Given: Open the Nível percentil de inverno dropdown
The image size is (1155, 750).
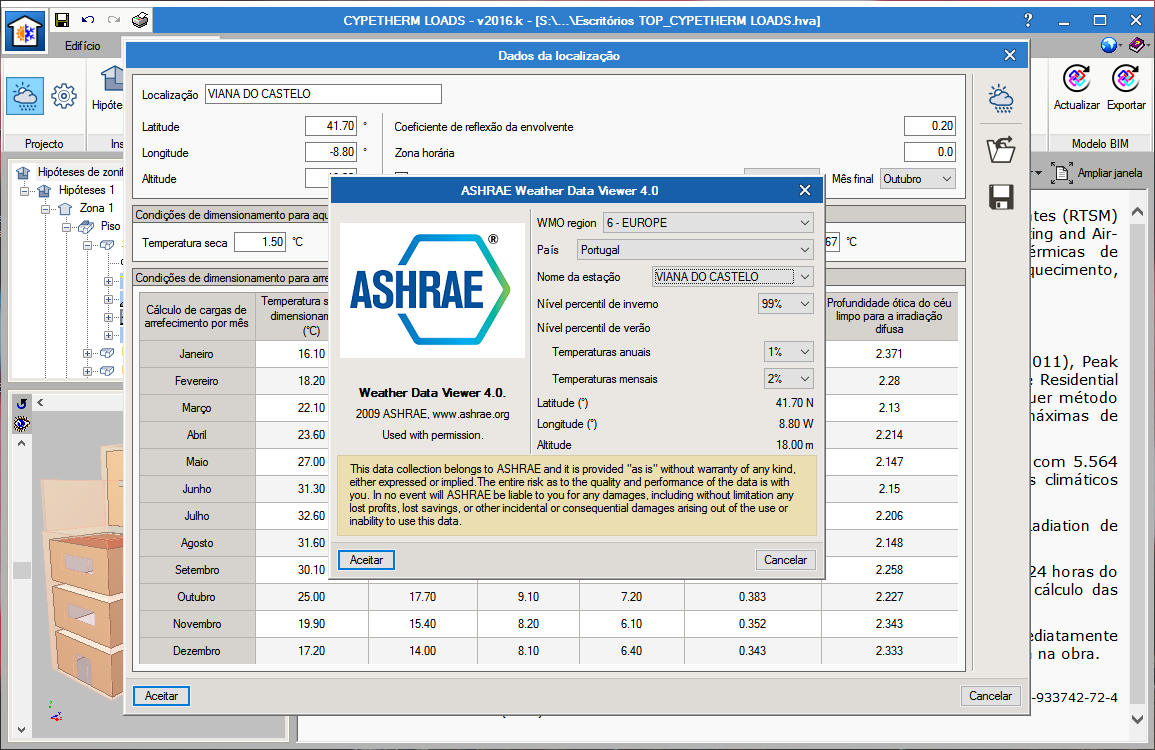Looking at the screenshot, I should coord(786,304).
